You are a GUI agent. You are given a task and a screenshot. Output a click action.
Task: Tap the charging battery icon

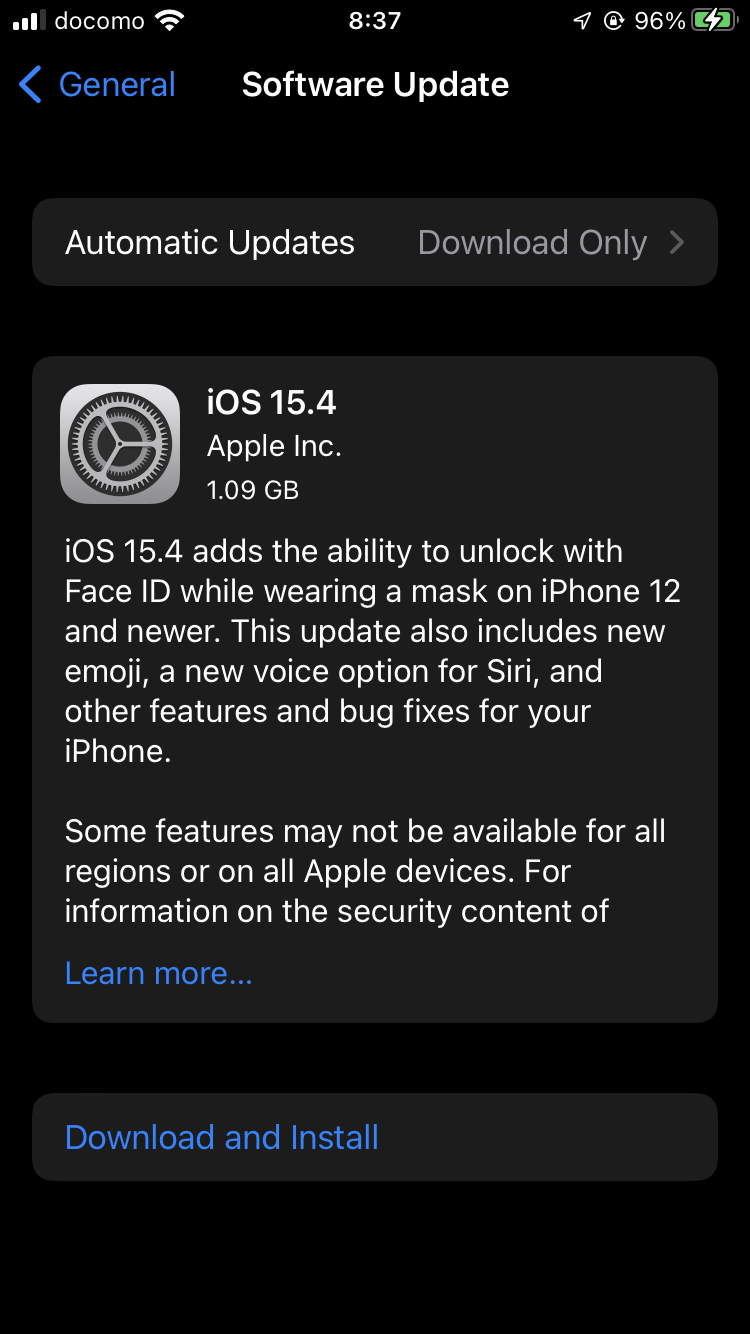coord(714,21)
